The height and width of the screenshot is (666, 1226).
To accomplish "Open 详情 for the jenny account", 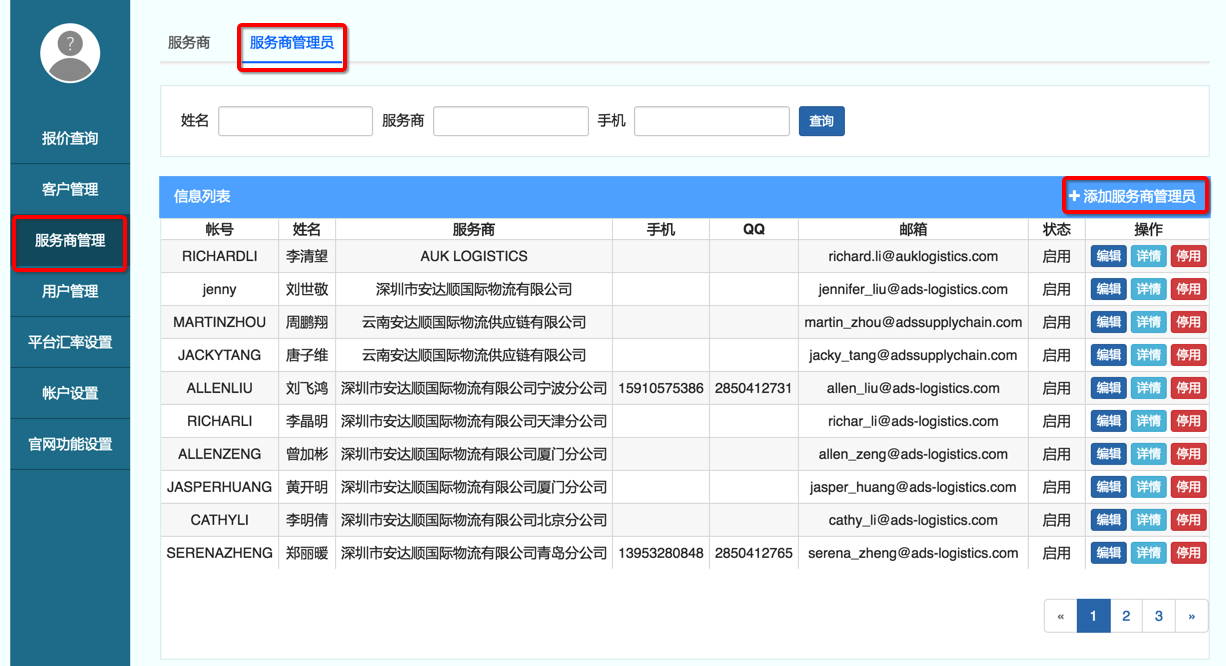I will point(1148,289).
